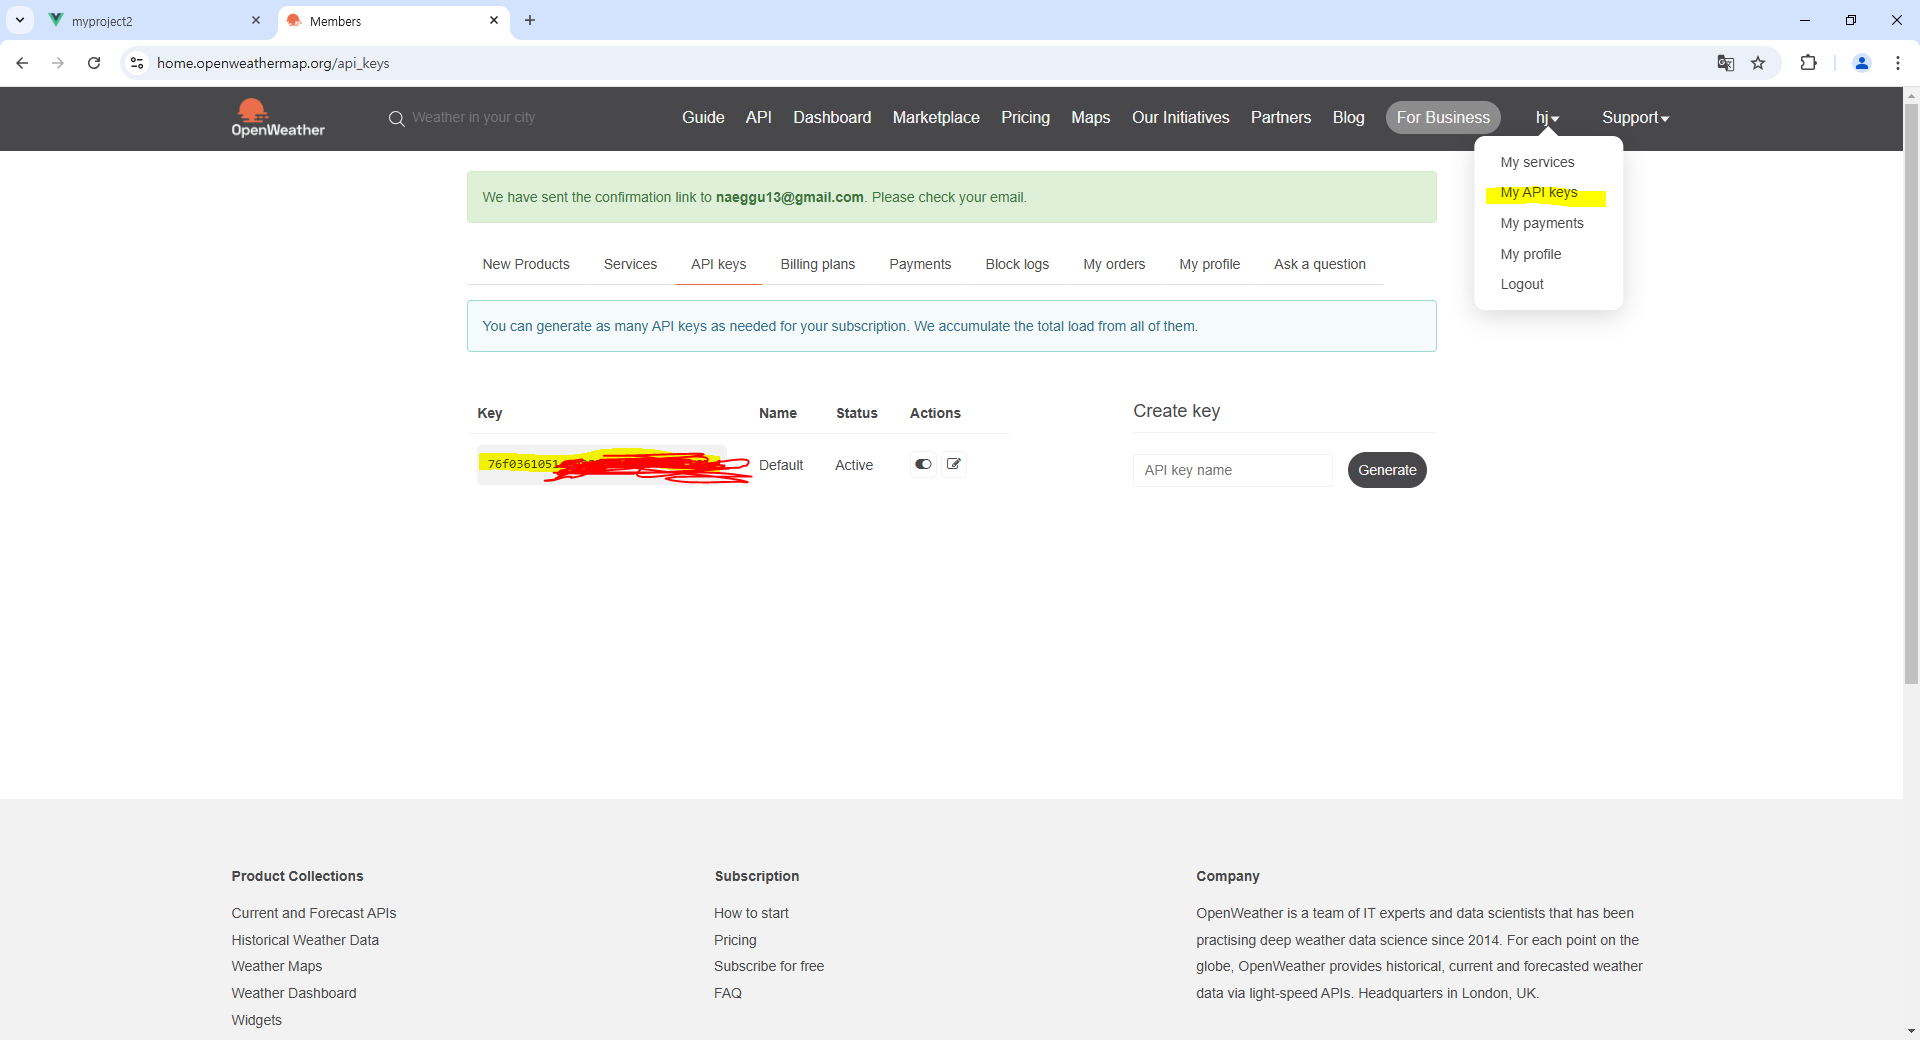Focus the Weather in your city search field
This screenshot has width=1920, height=1040.
tap(474, 118)
